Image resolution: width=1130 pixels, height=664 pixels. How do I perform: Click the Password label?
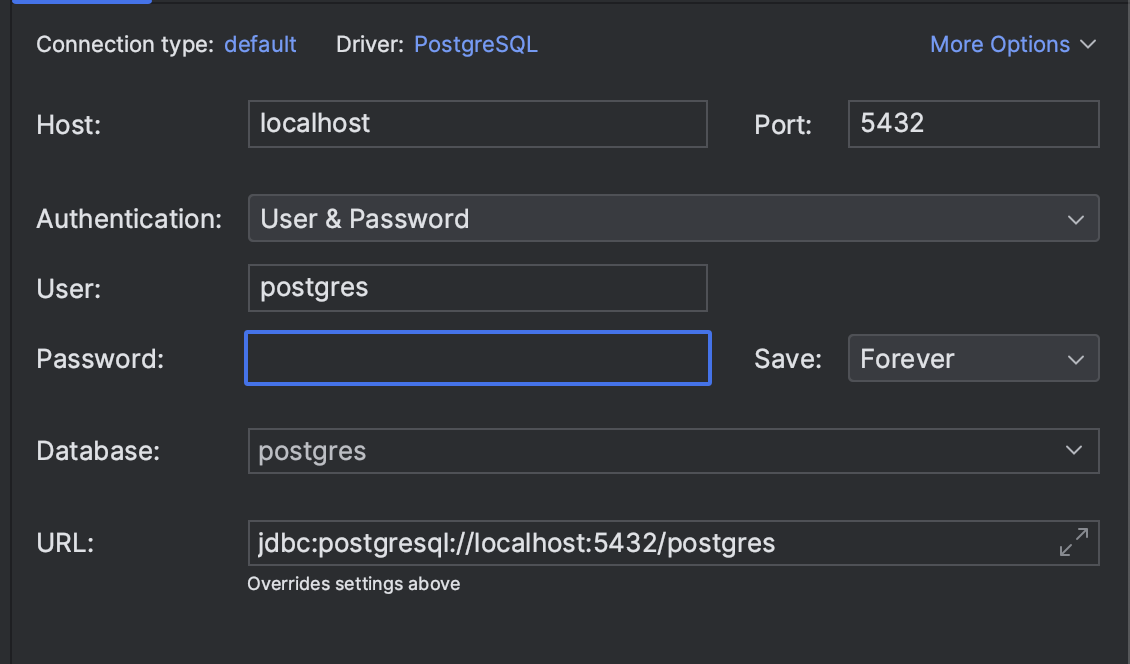tap(100, 359)
